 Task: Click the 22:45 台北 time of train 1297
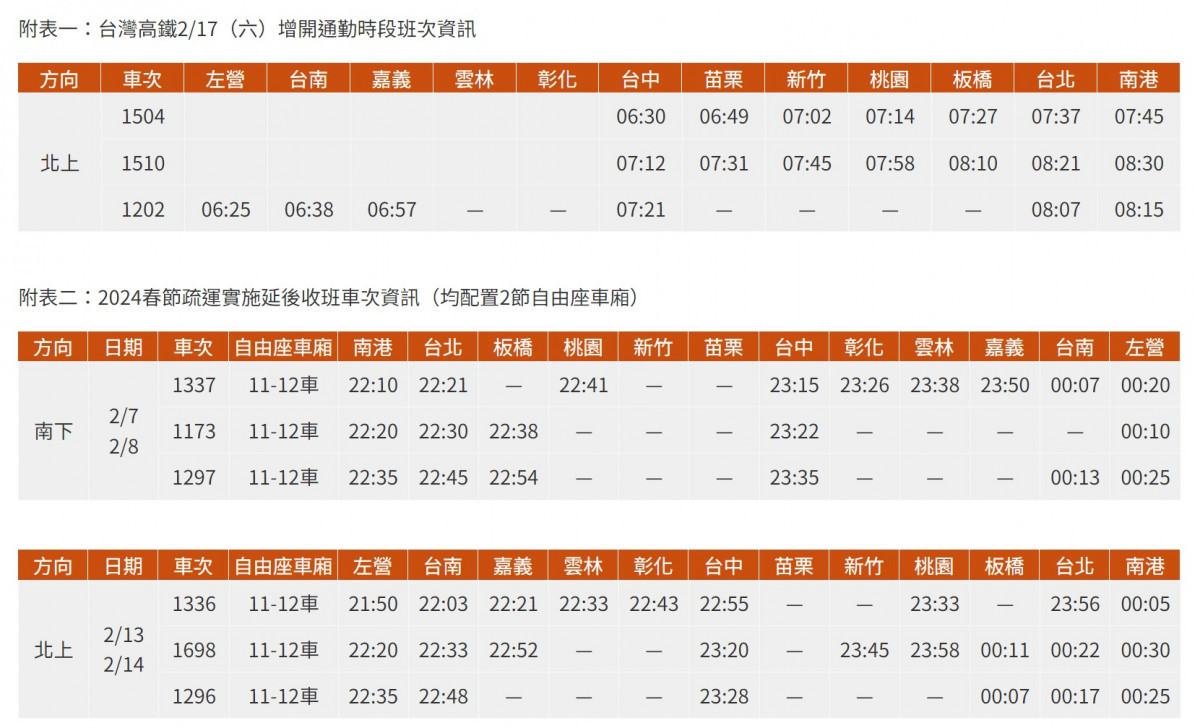[x=443, y=478]
